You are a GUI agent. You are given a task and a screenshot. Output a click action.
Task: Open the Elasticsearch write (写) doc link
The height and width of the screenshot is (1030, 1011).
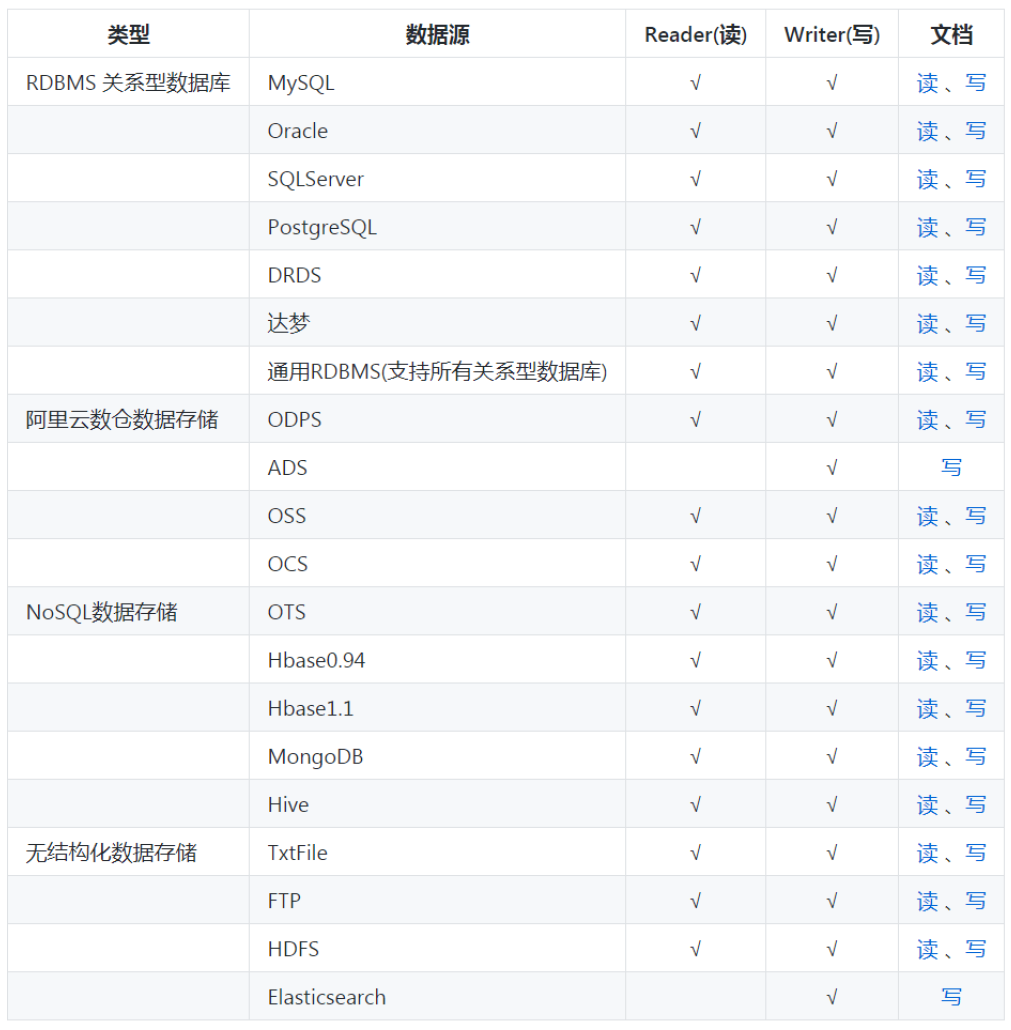951,997
